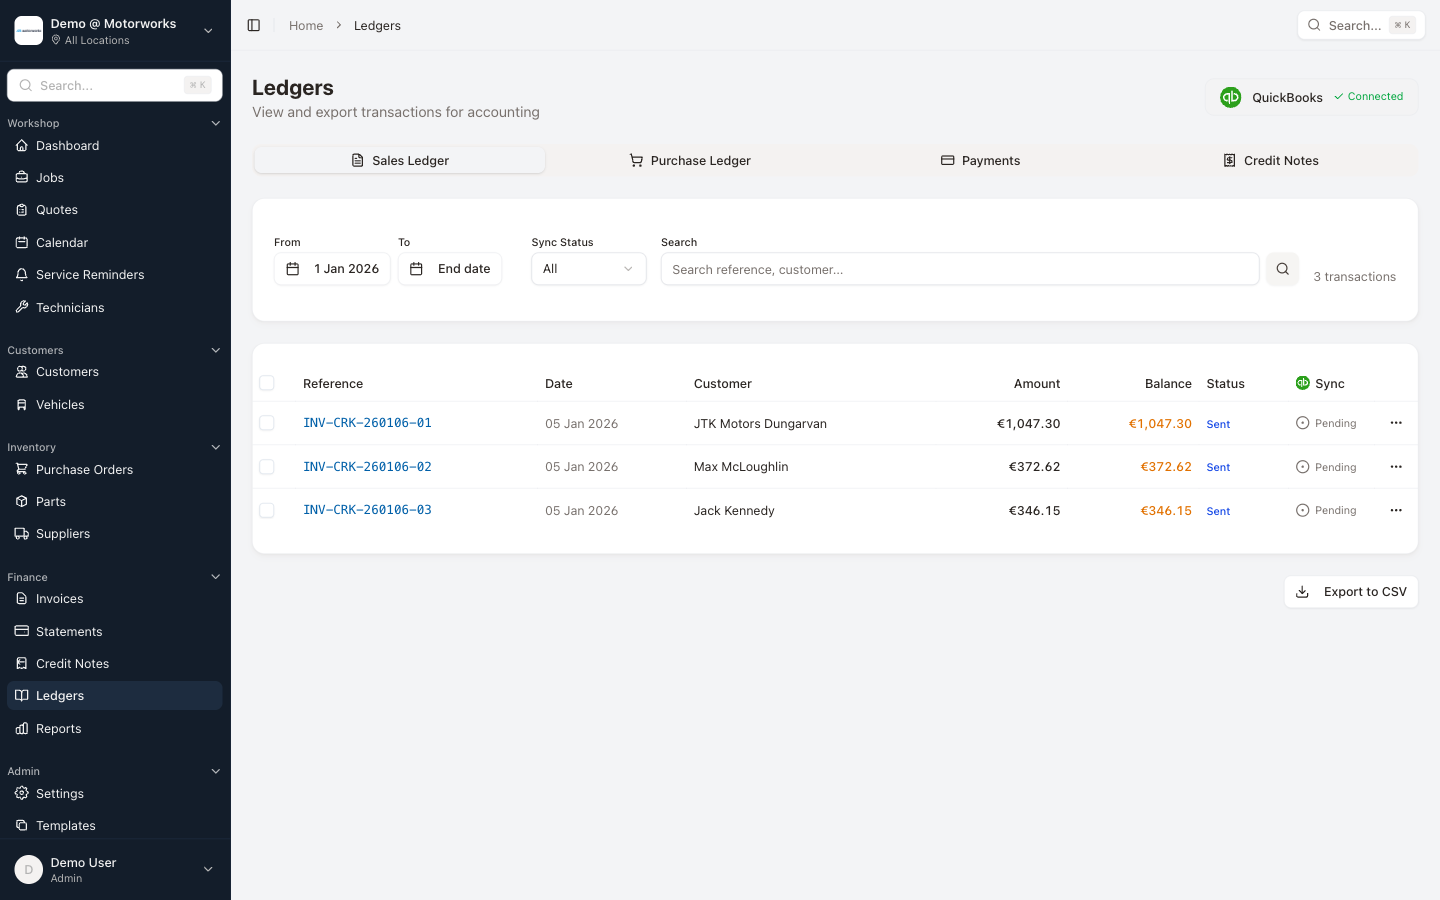
Task: Select Reports from the Finance section
Action: point(60,728)
